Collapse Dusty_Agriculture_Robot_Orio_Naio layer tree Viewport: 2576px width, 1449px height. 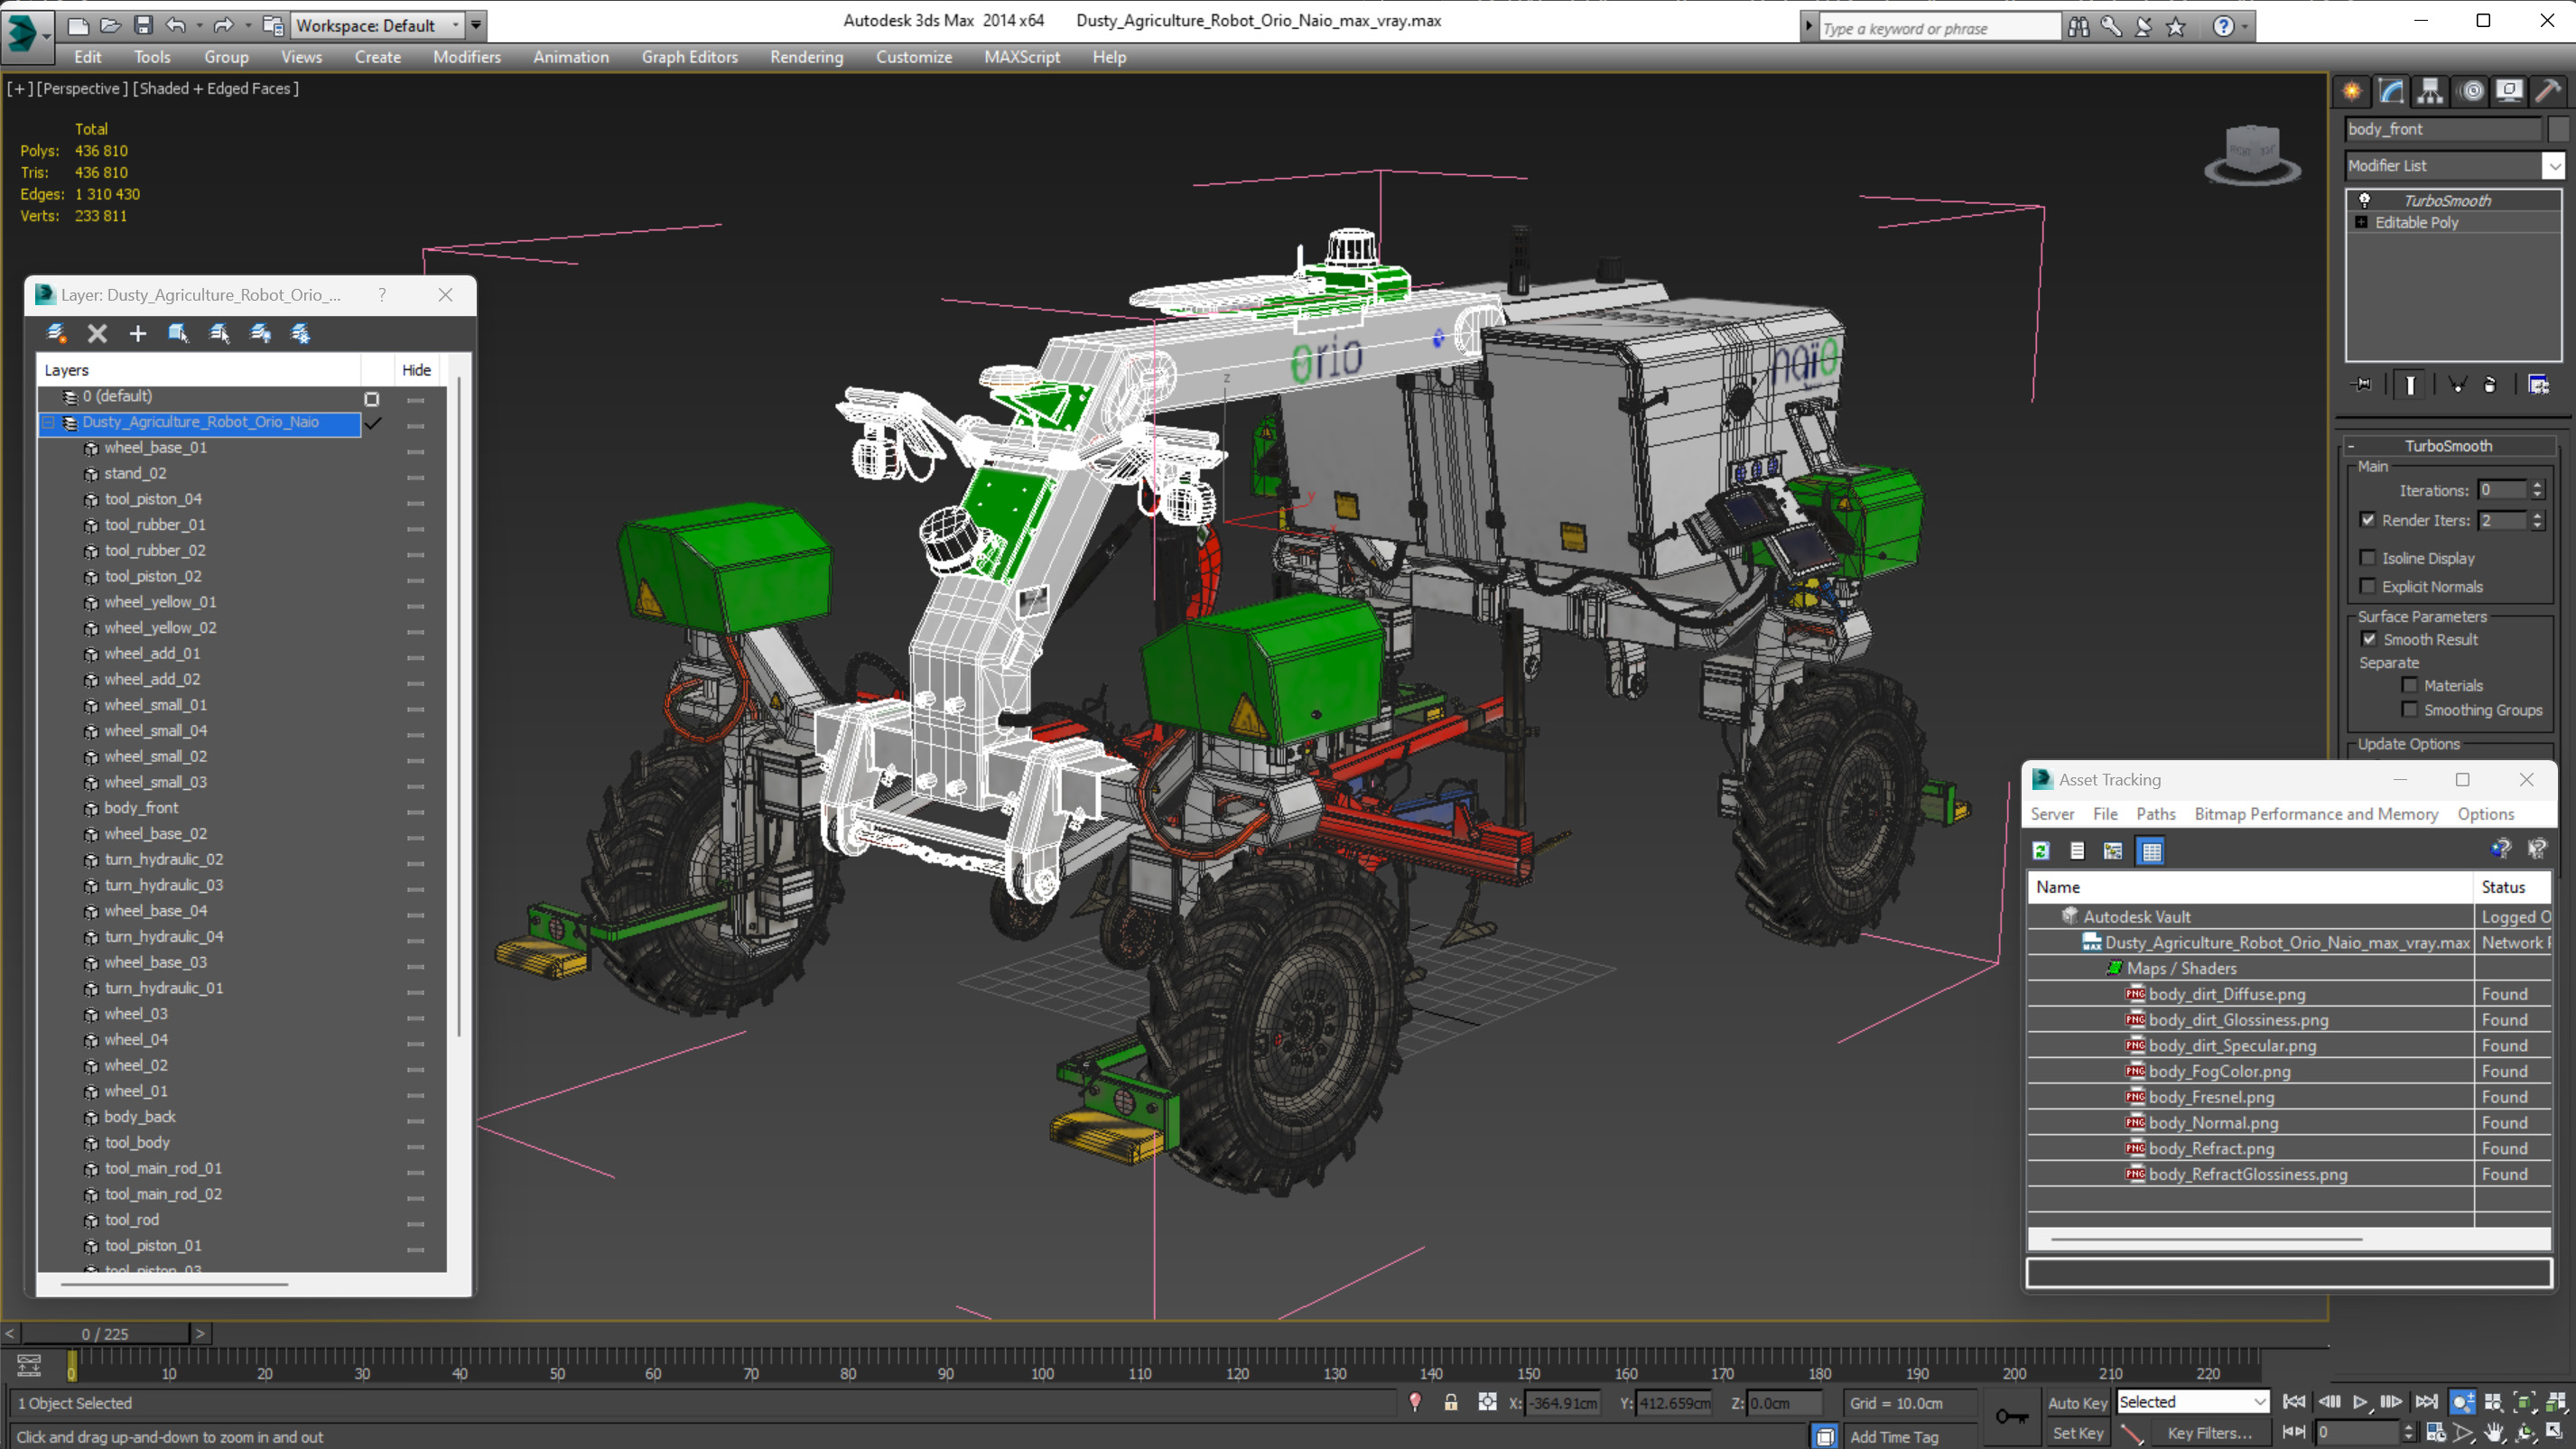(x=49, y=422)
